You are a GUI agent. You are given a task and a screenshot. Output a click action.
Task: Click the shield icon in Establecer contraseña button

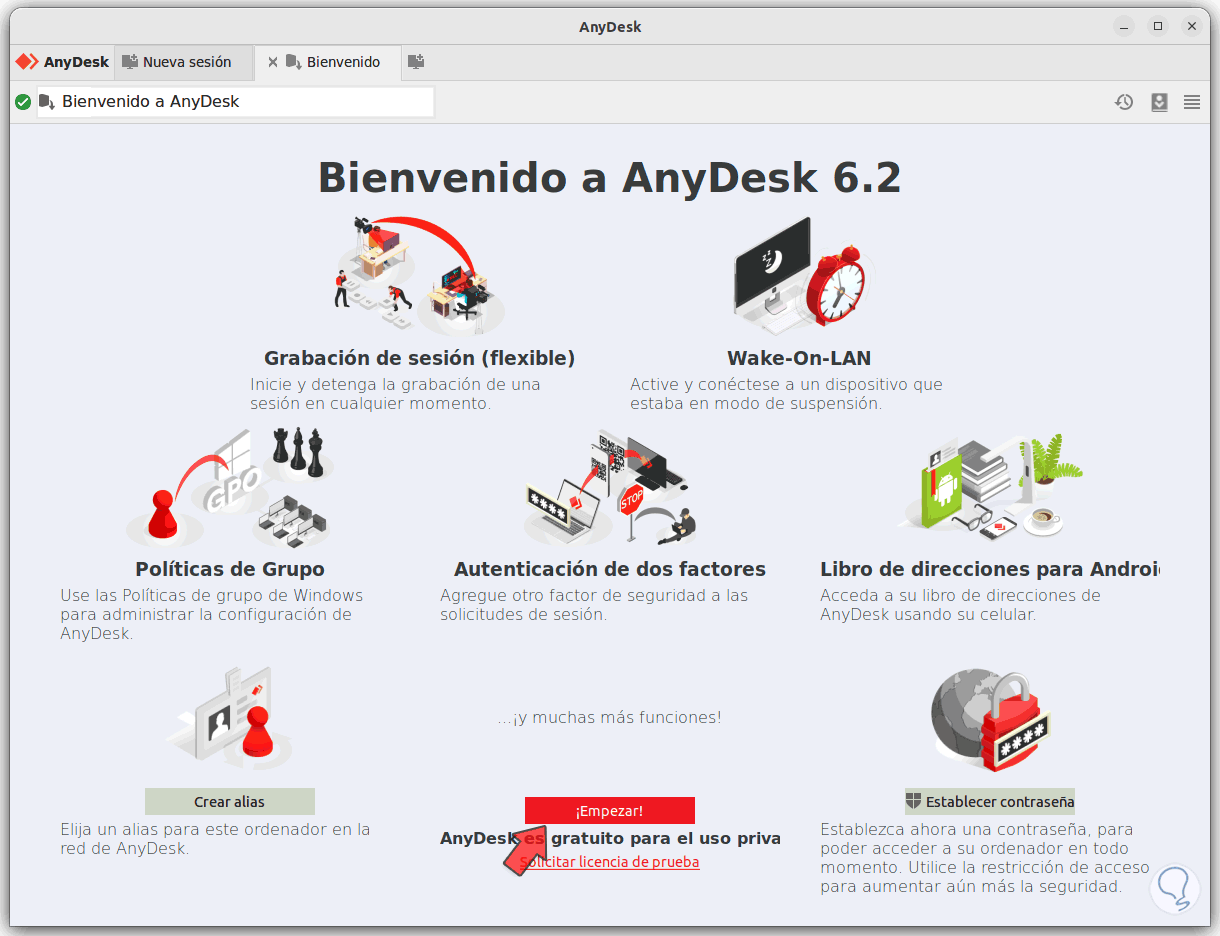tap(914, 801)
